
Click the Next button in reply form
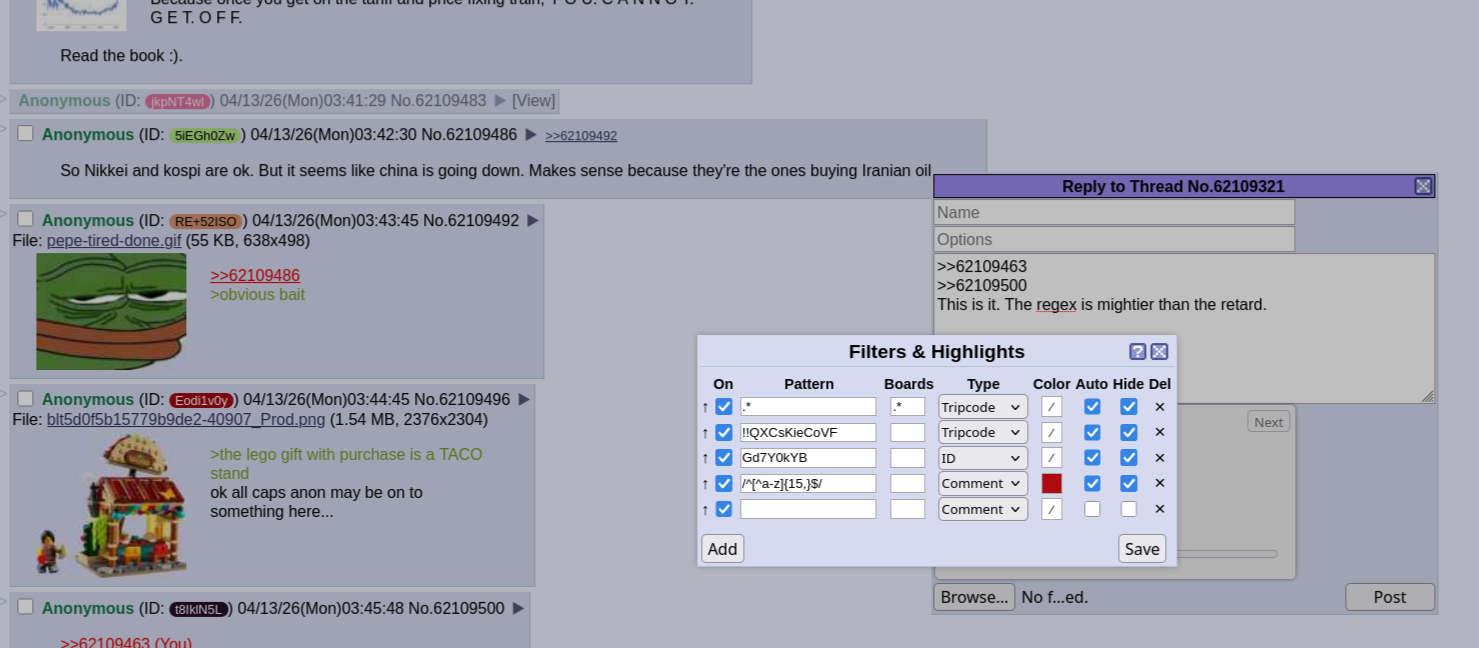tap(1269, 422)
